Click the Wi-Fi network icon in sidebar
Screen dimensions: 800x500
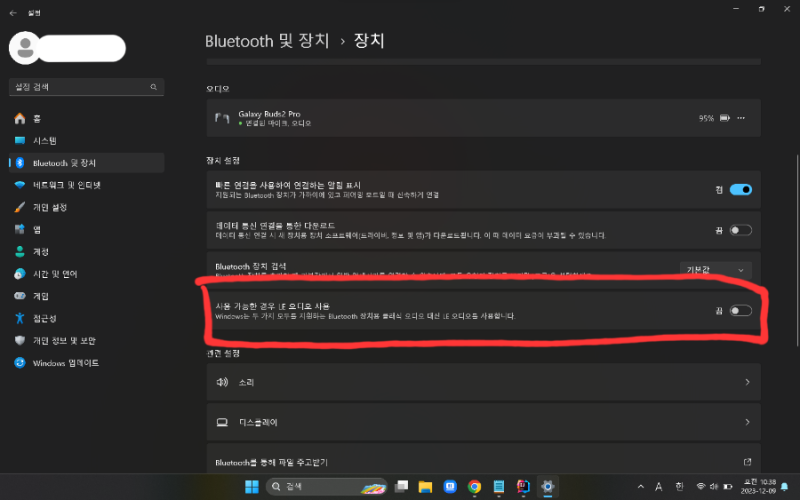pyautogui.click(x=20, y=185)
